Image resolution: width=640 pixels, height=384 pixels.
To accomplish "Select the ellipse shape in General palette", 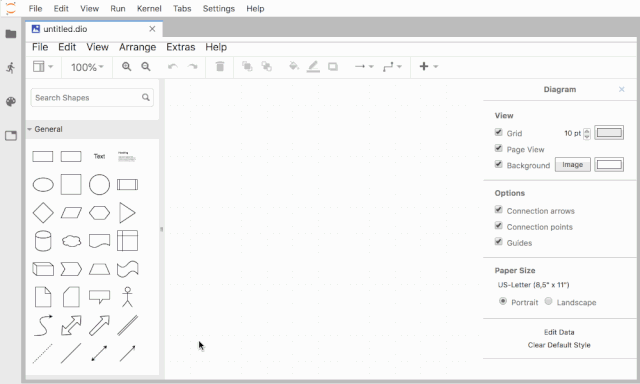I will tap(43, 184).
